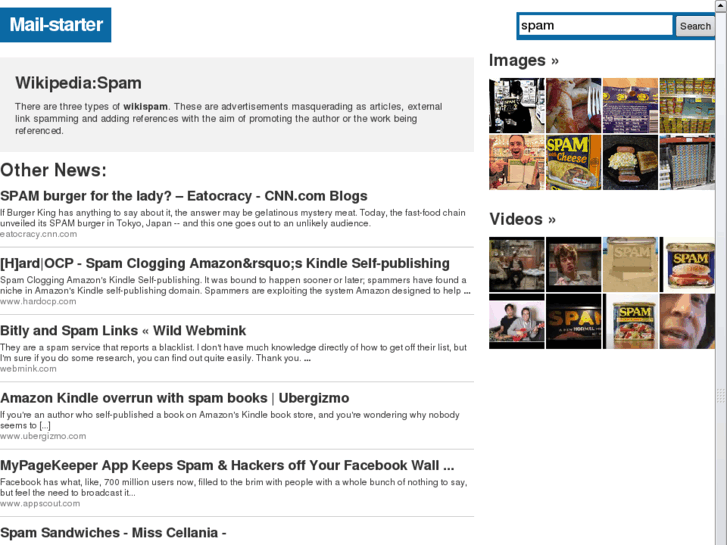Click the www.hardocp.com source text
This screenshot has height=545, width=727.
pos(38,301)
